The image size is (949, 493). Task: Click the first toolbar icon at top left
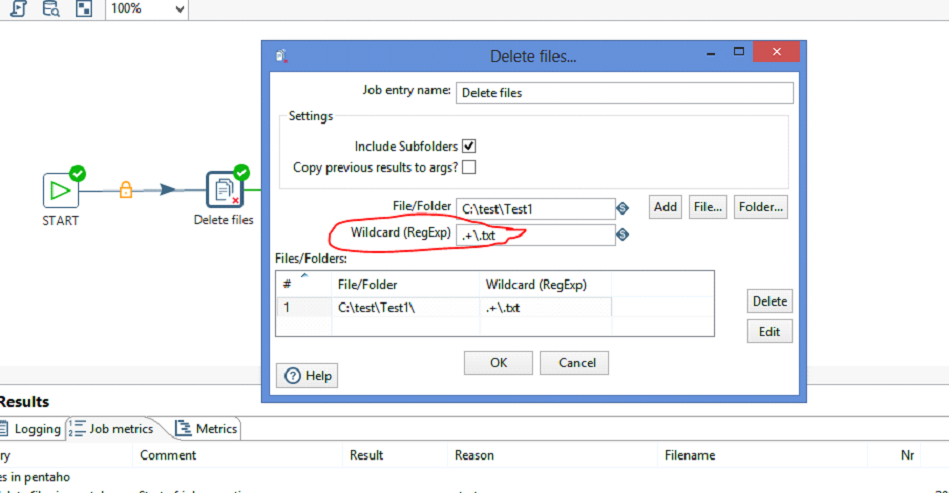pyautogui.click(x=19, y=8)
